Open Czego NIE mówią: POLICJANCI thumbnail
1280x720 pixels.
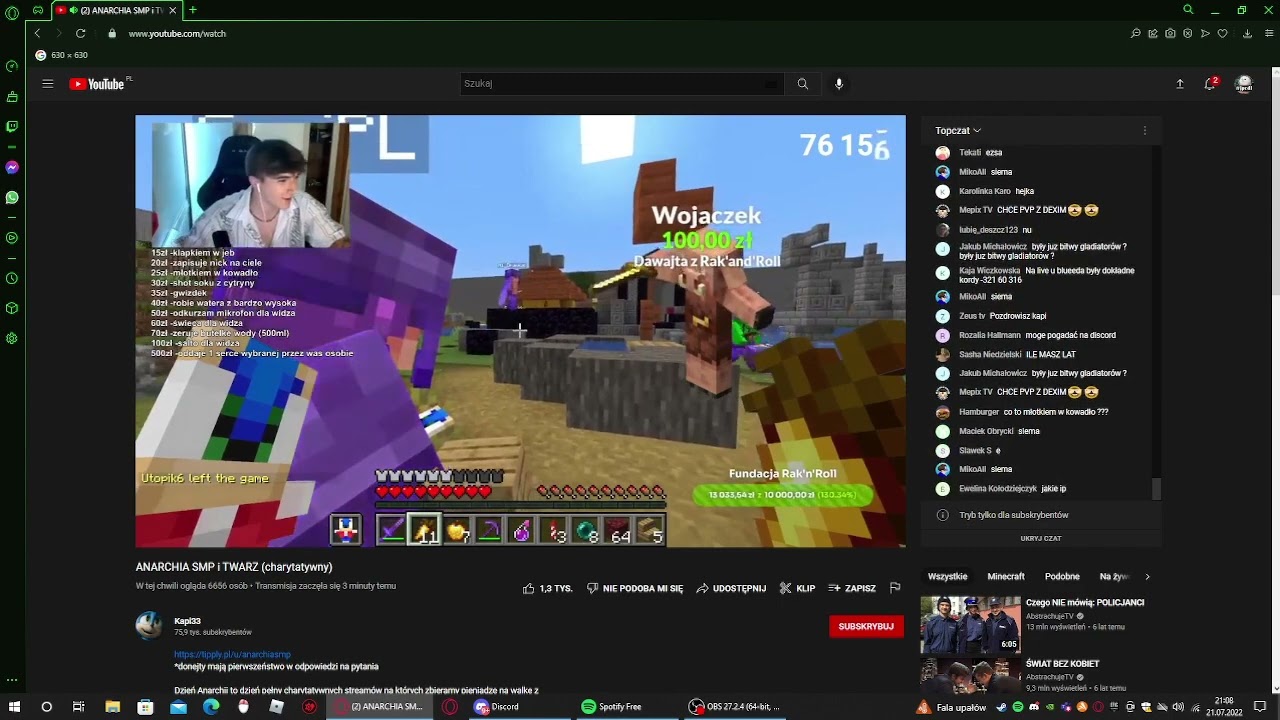pos(970,624)
